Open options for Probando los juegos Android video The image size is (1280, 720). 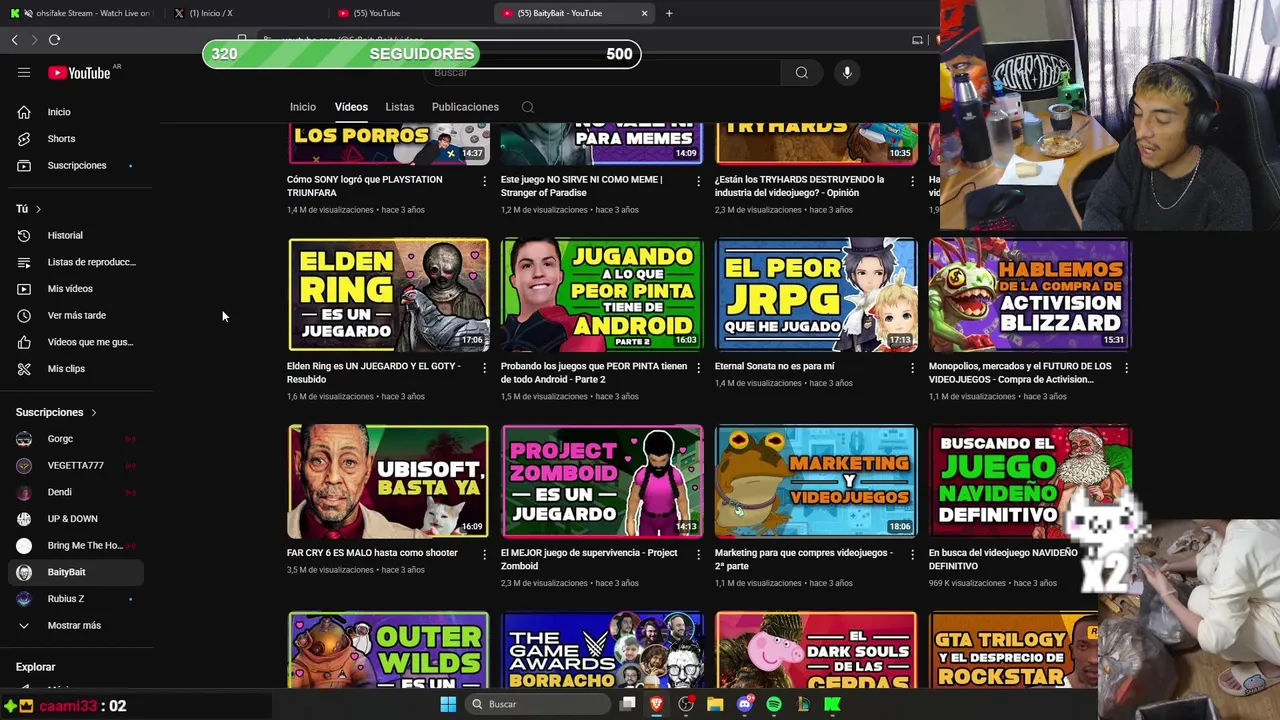(x=698, y=368)
